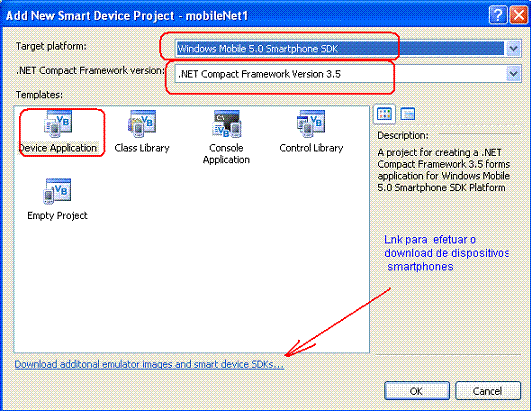Switch templates to small icons view

point(407,114)
